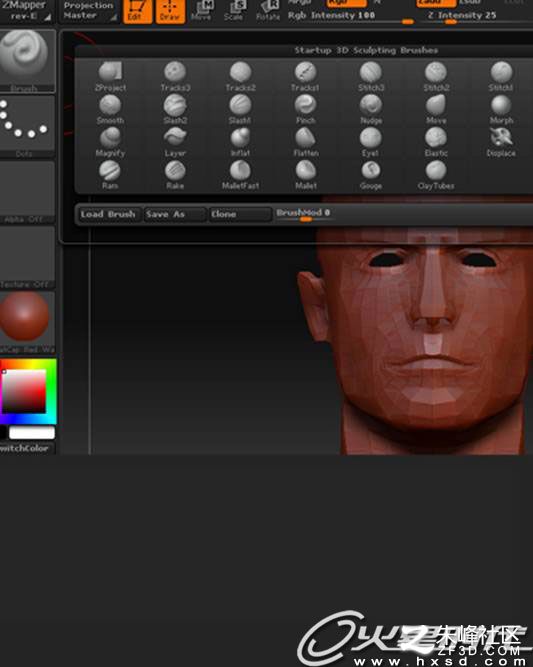Choose the ClayTubes brush

[x=436, y=174]
